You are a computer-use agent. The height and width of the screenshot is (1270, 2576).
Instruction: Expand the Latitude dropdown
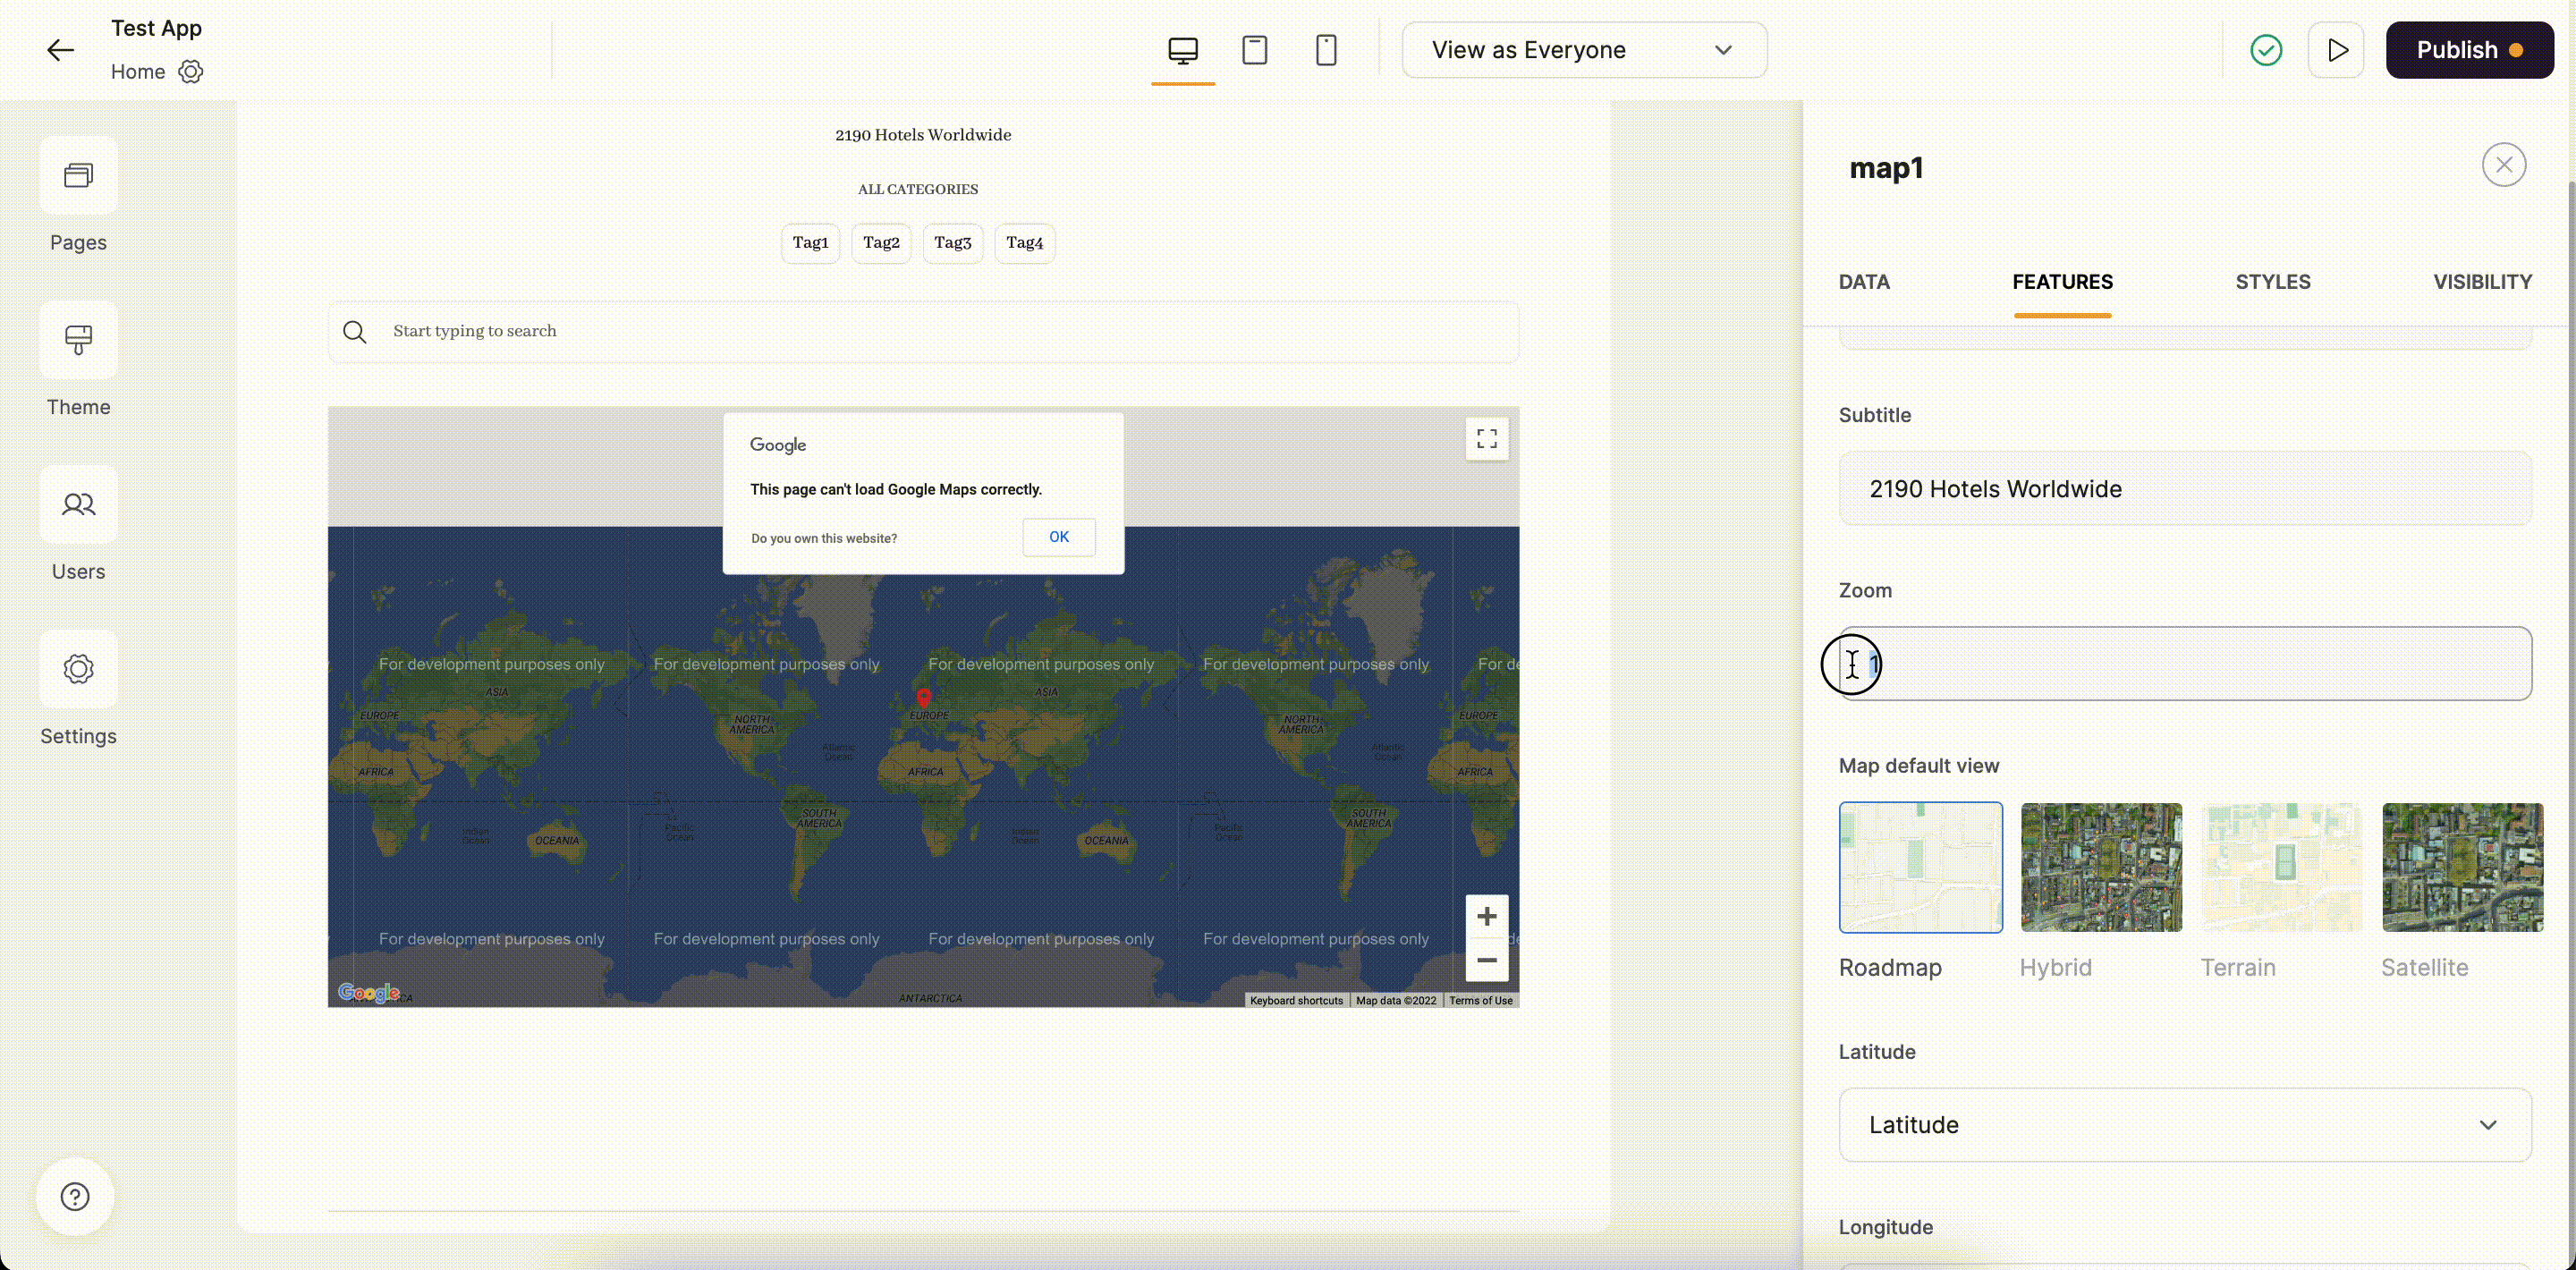tap(2184, 1124)
